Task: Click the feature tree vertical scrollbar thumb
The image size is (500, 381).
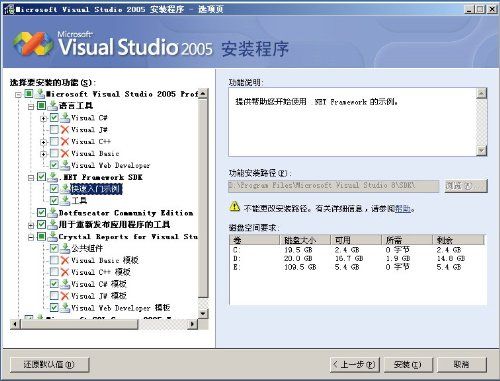Action: point(203,198)
